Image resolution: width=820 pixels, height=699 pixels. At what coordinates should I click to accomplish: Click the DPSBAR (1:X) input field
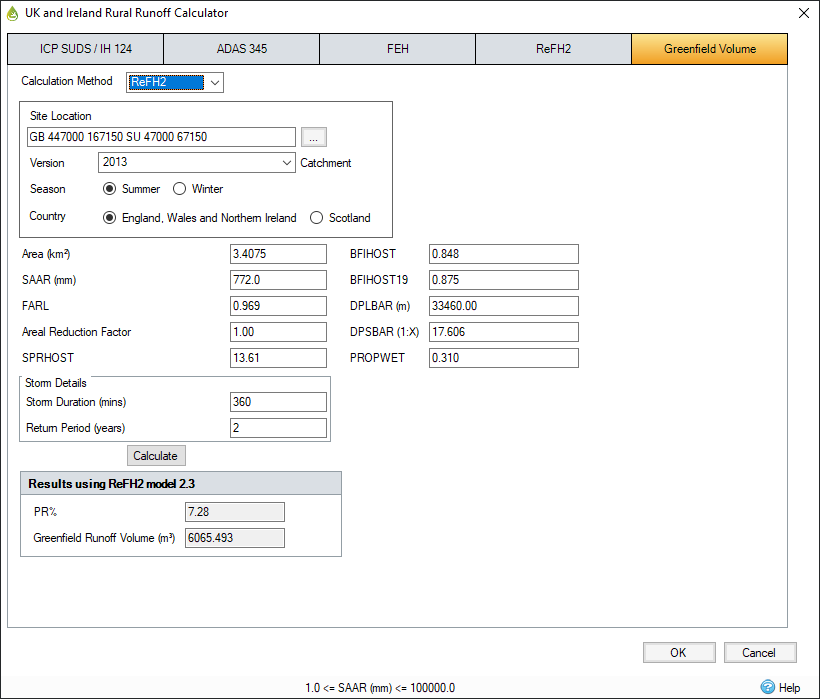(x=504, y=332)
